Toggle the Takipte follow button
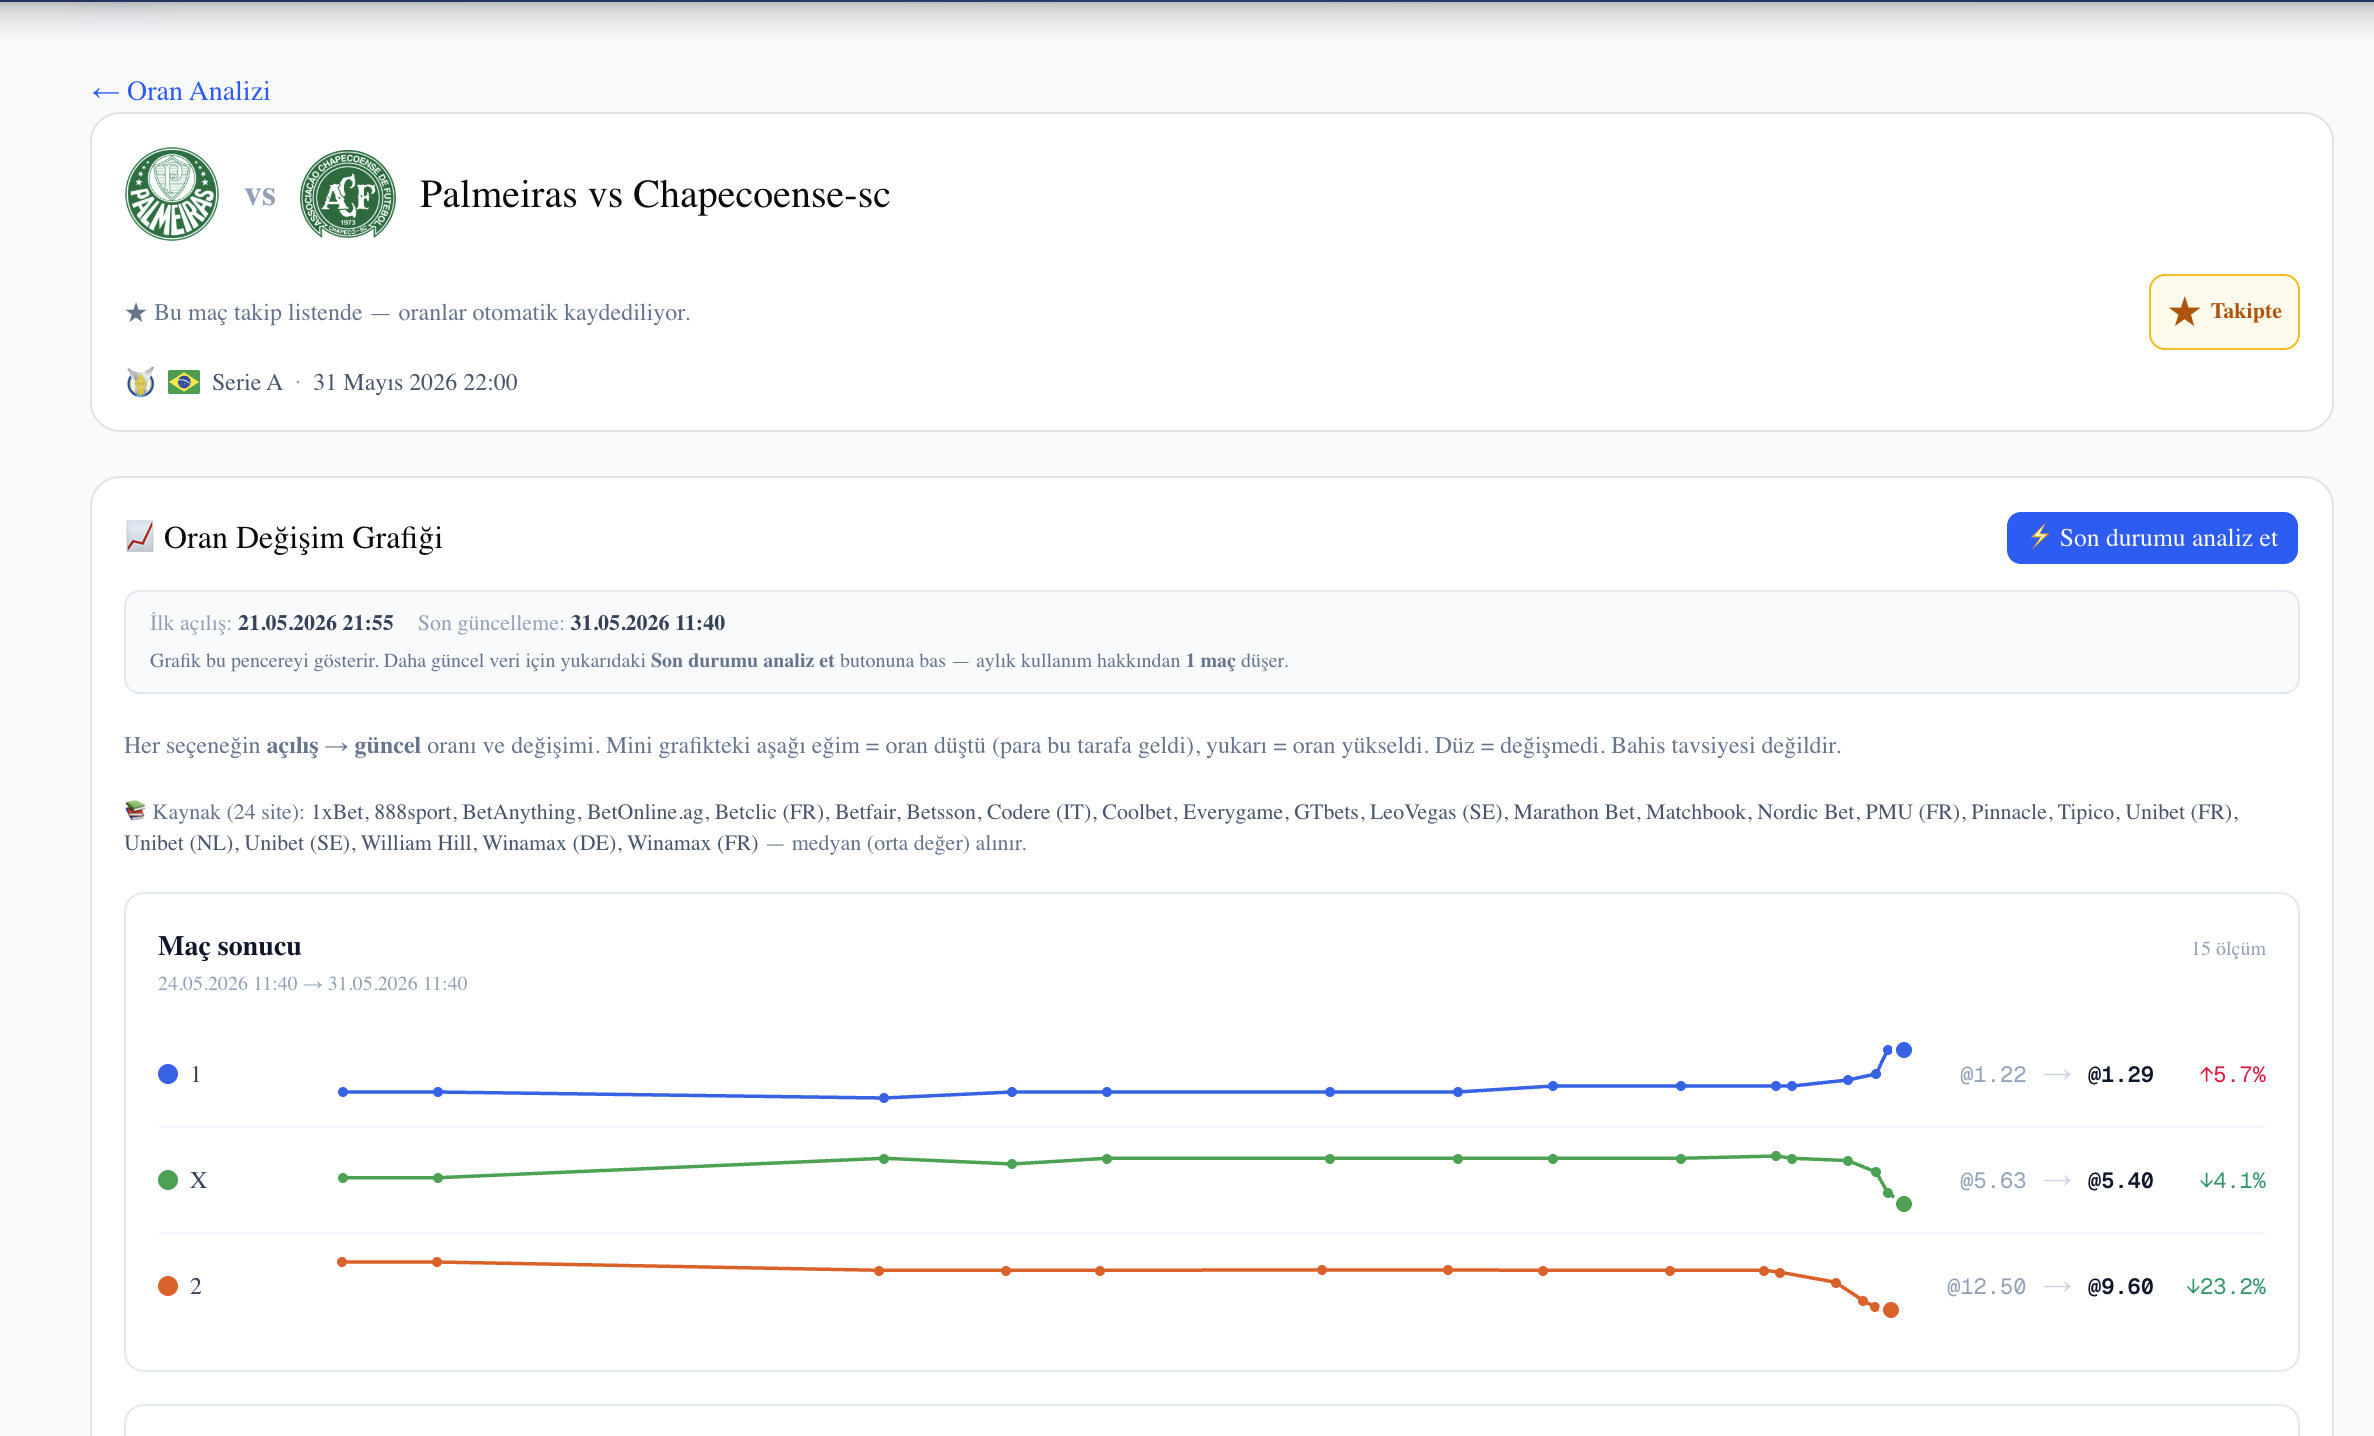Screen dimensions: 2374x1436 point(2224,312)
